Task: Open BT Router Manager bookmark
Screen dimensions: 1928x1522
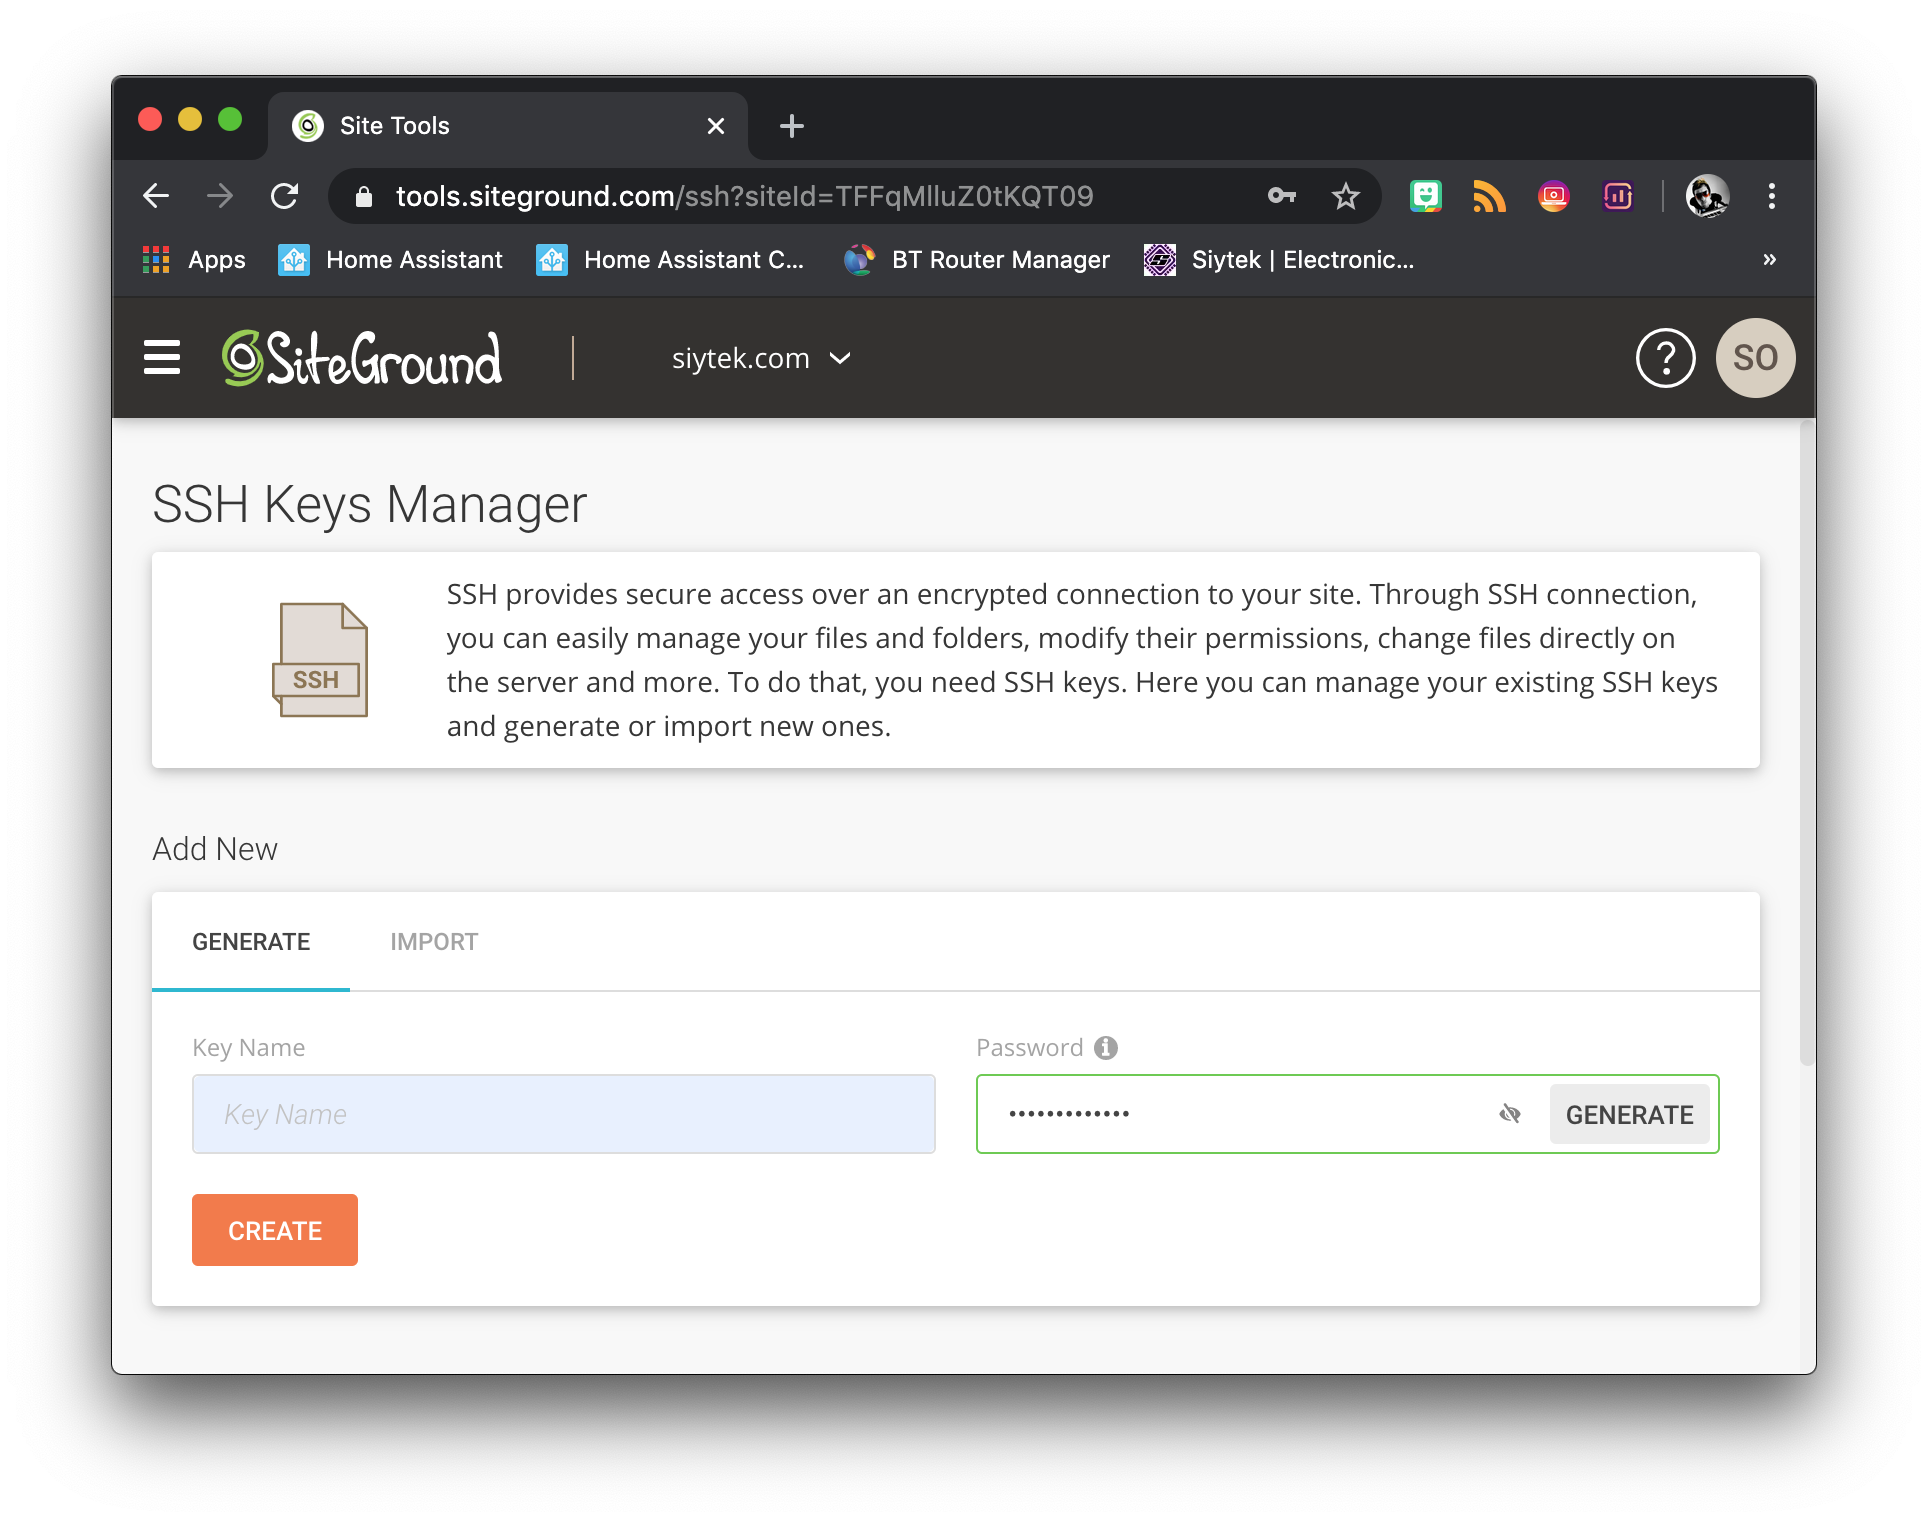Action: tap(977, 260)
